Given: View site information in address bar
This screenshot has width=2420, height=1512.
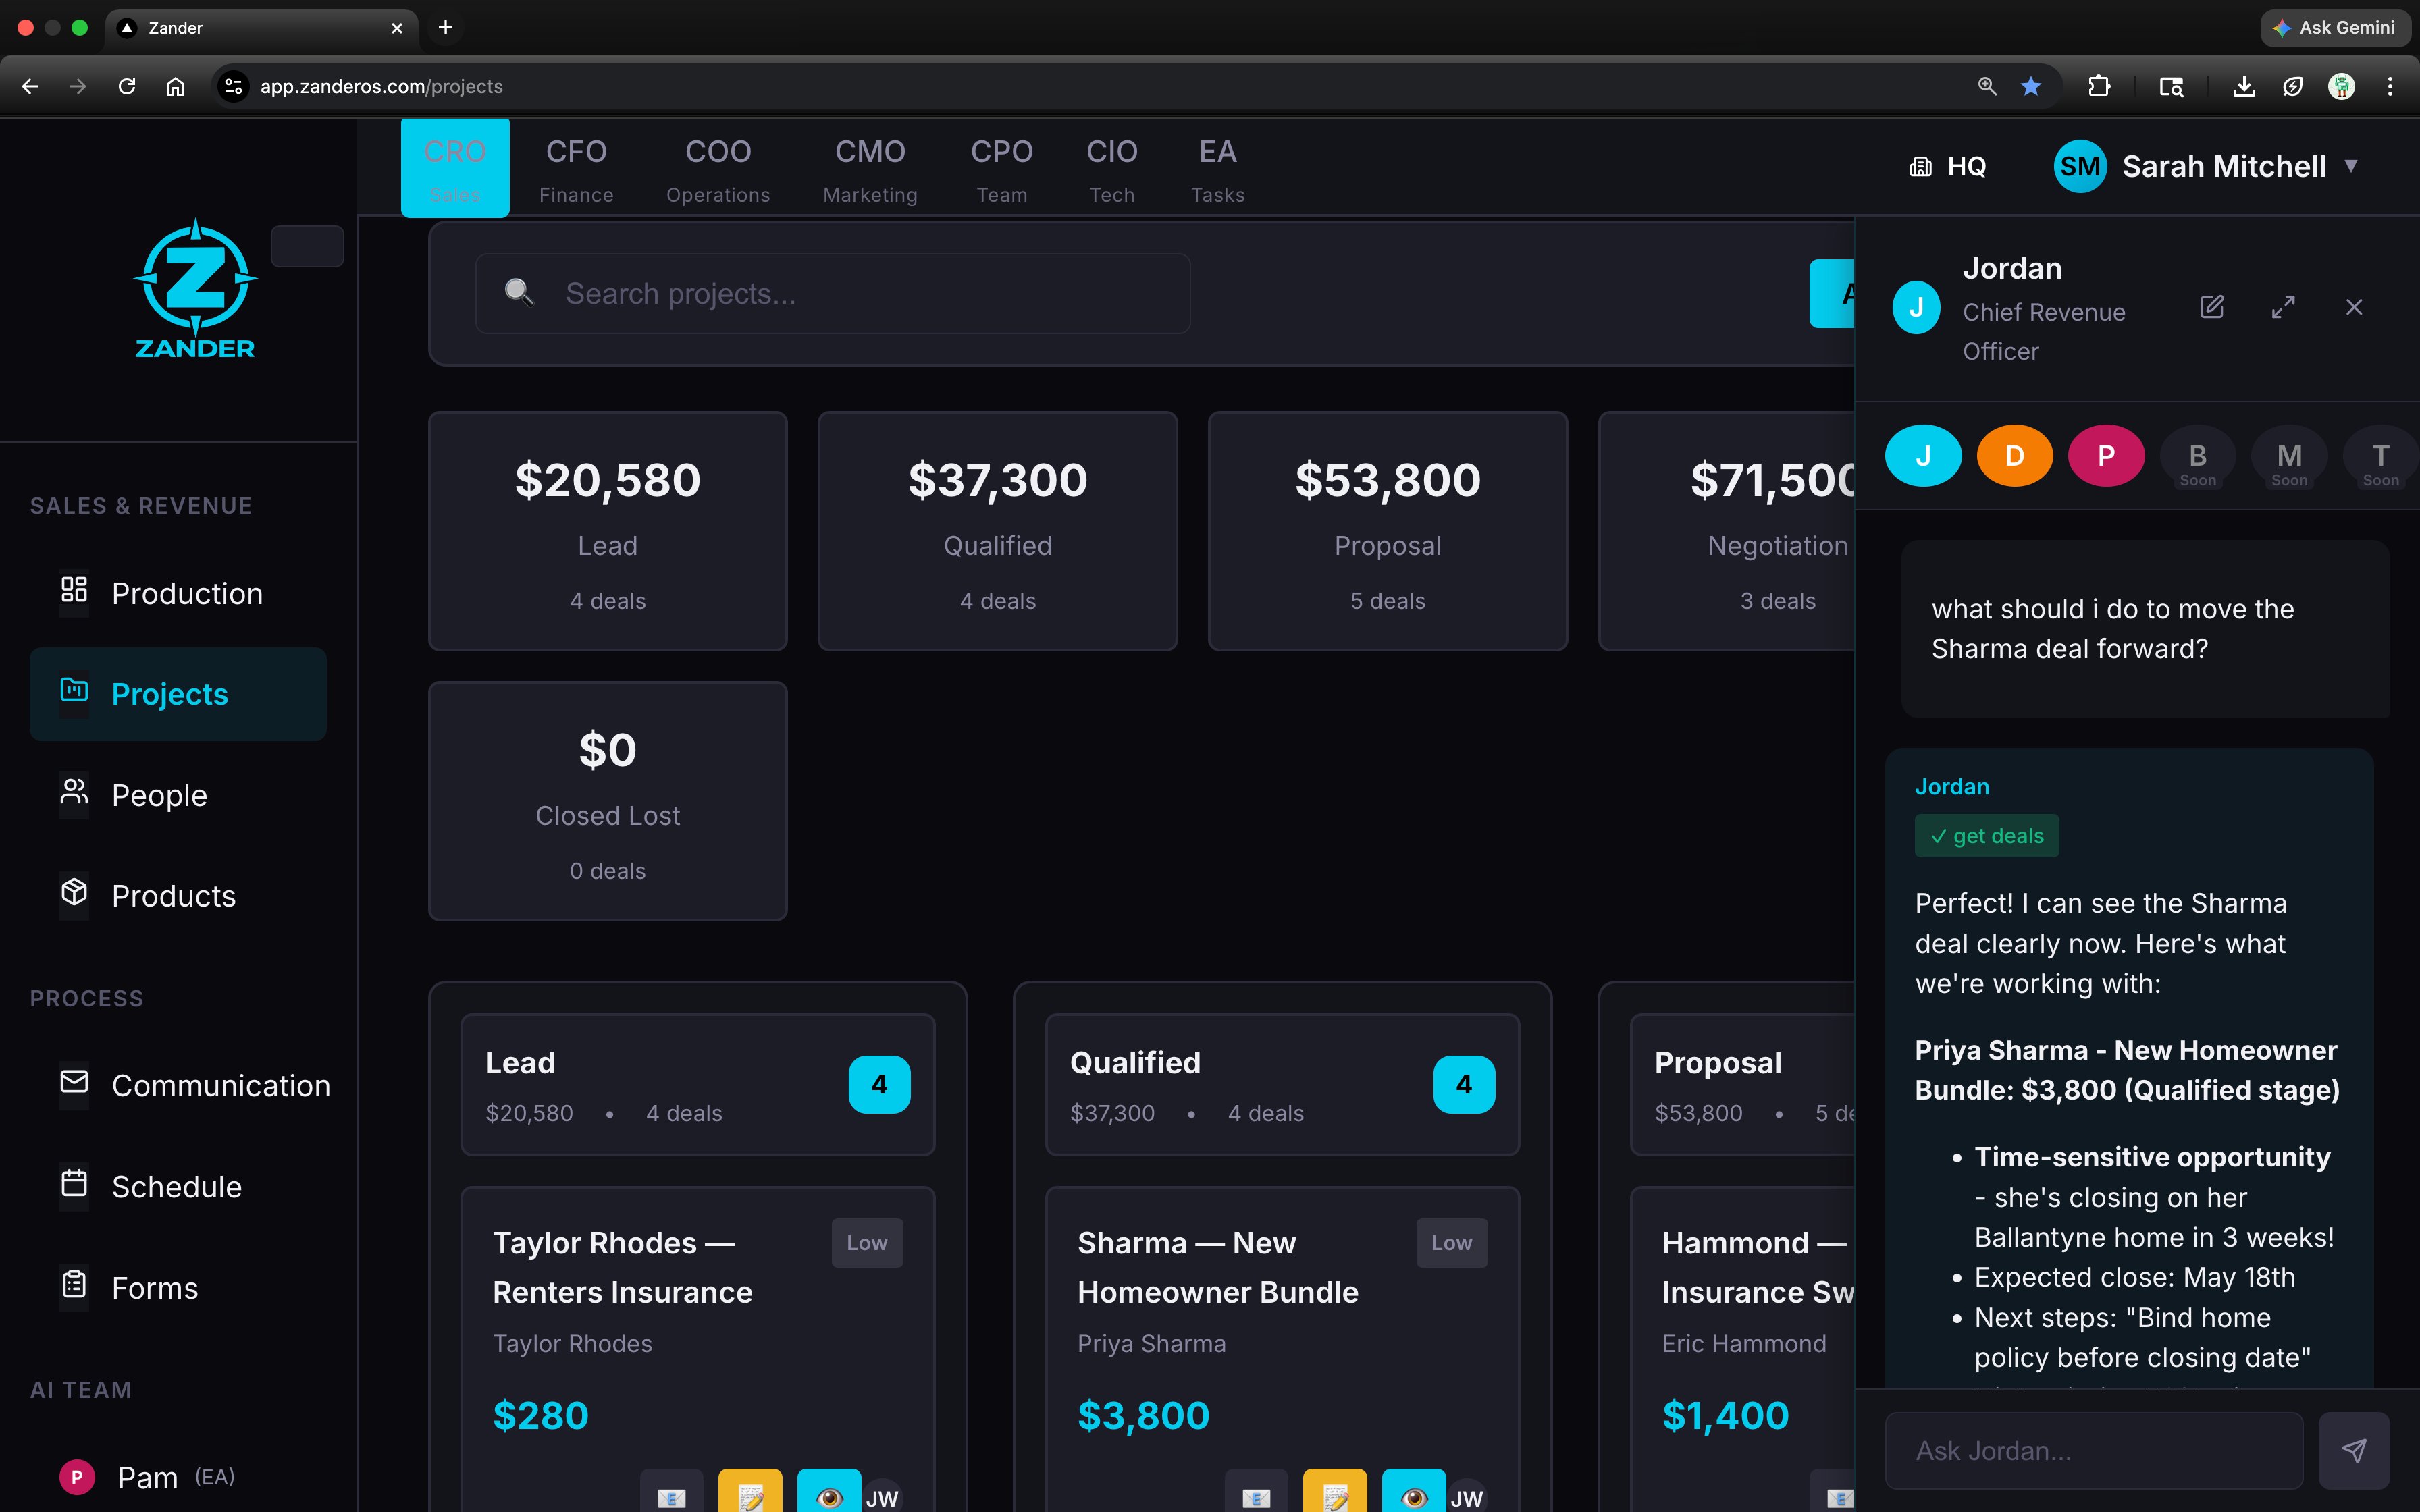Looking at the screenshot, I should coord(234,86).
